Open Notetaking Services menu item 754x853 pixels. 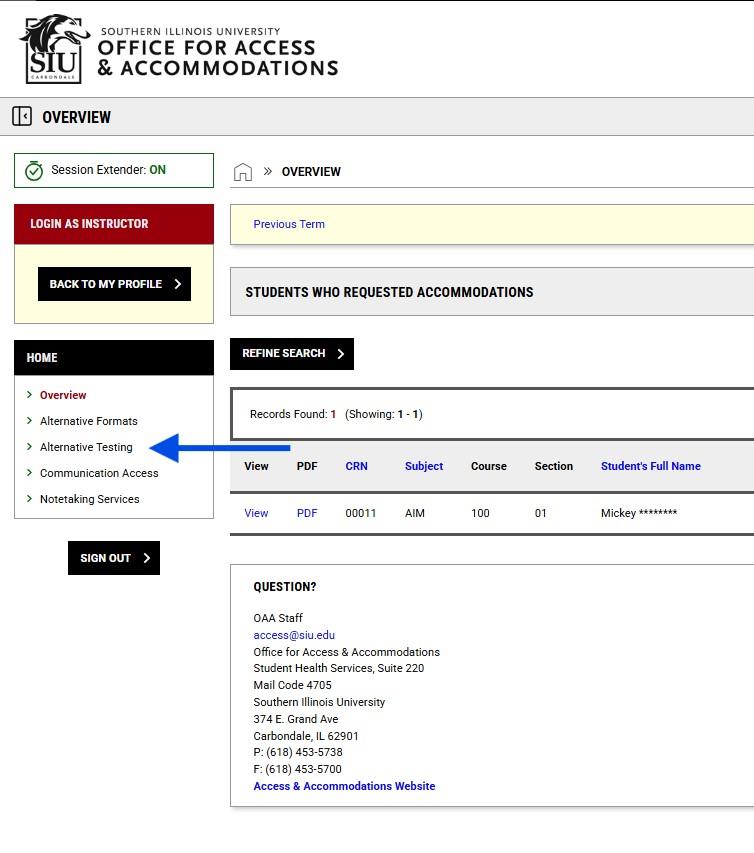point(89,499)
